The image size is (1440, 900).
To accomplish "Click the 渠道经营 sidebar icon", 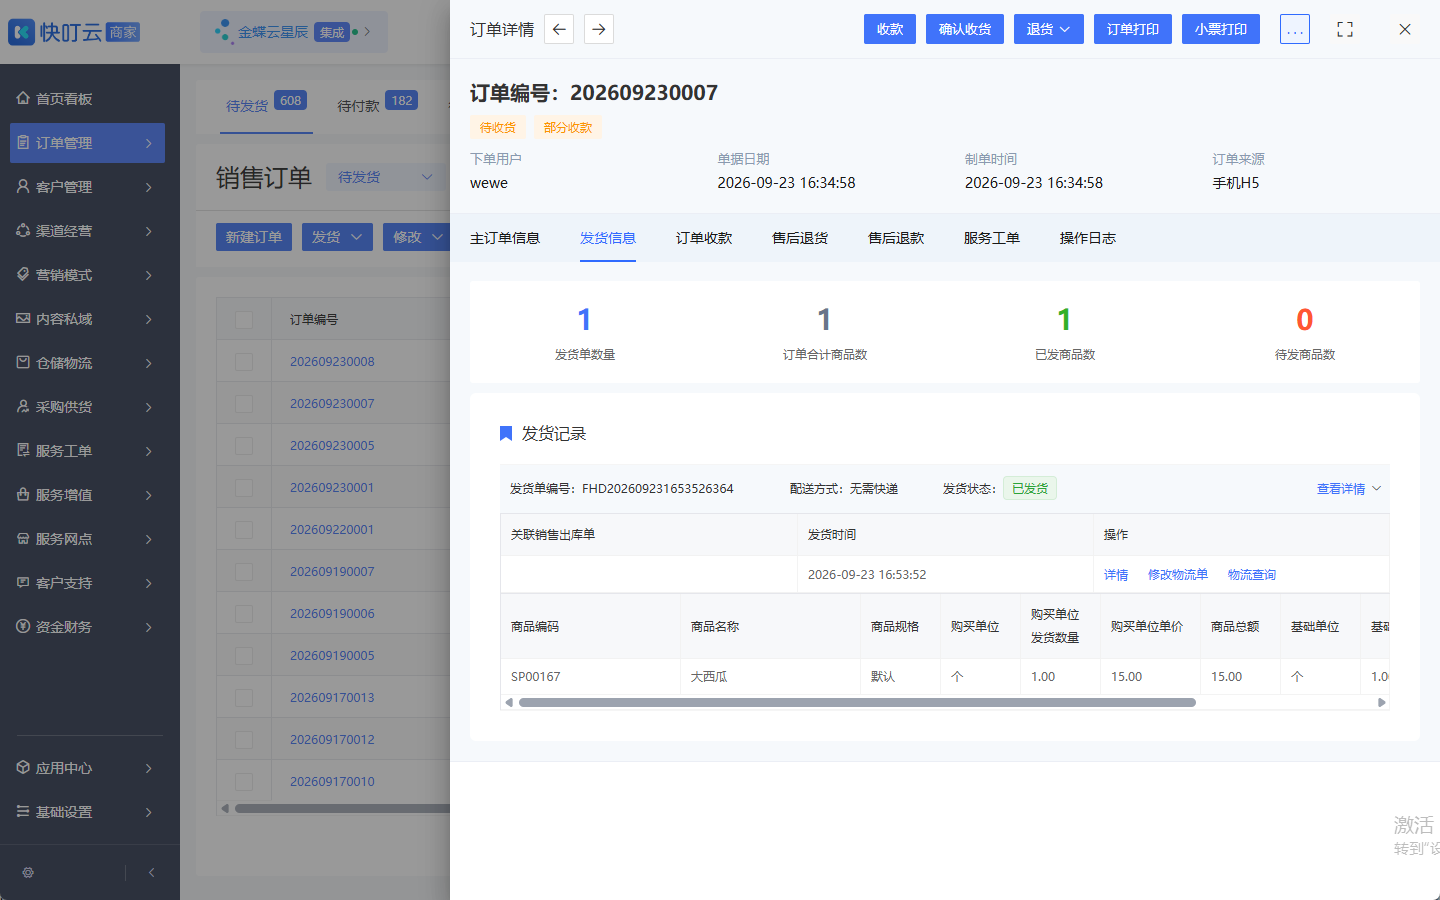I will click(23, 230).
